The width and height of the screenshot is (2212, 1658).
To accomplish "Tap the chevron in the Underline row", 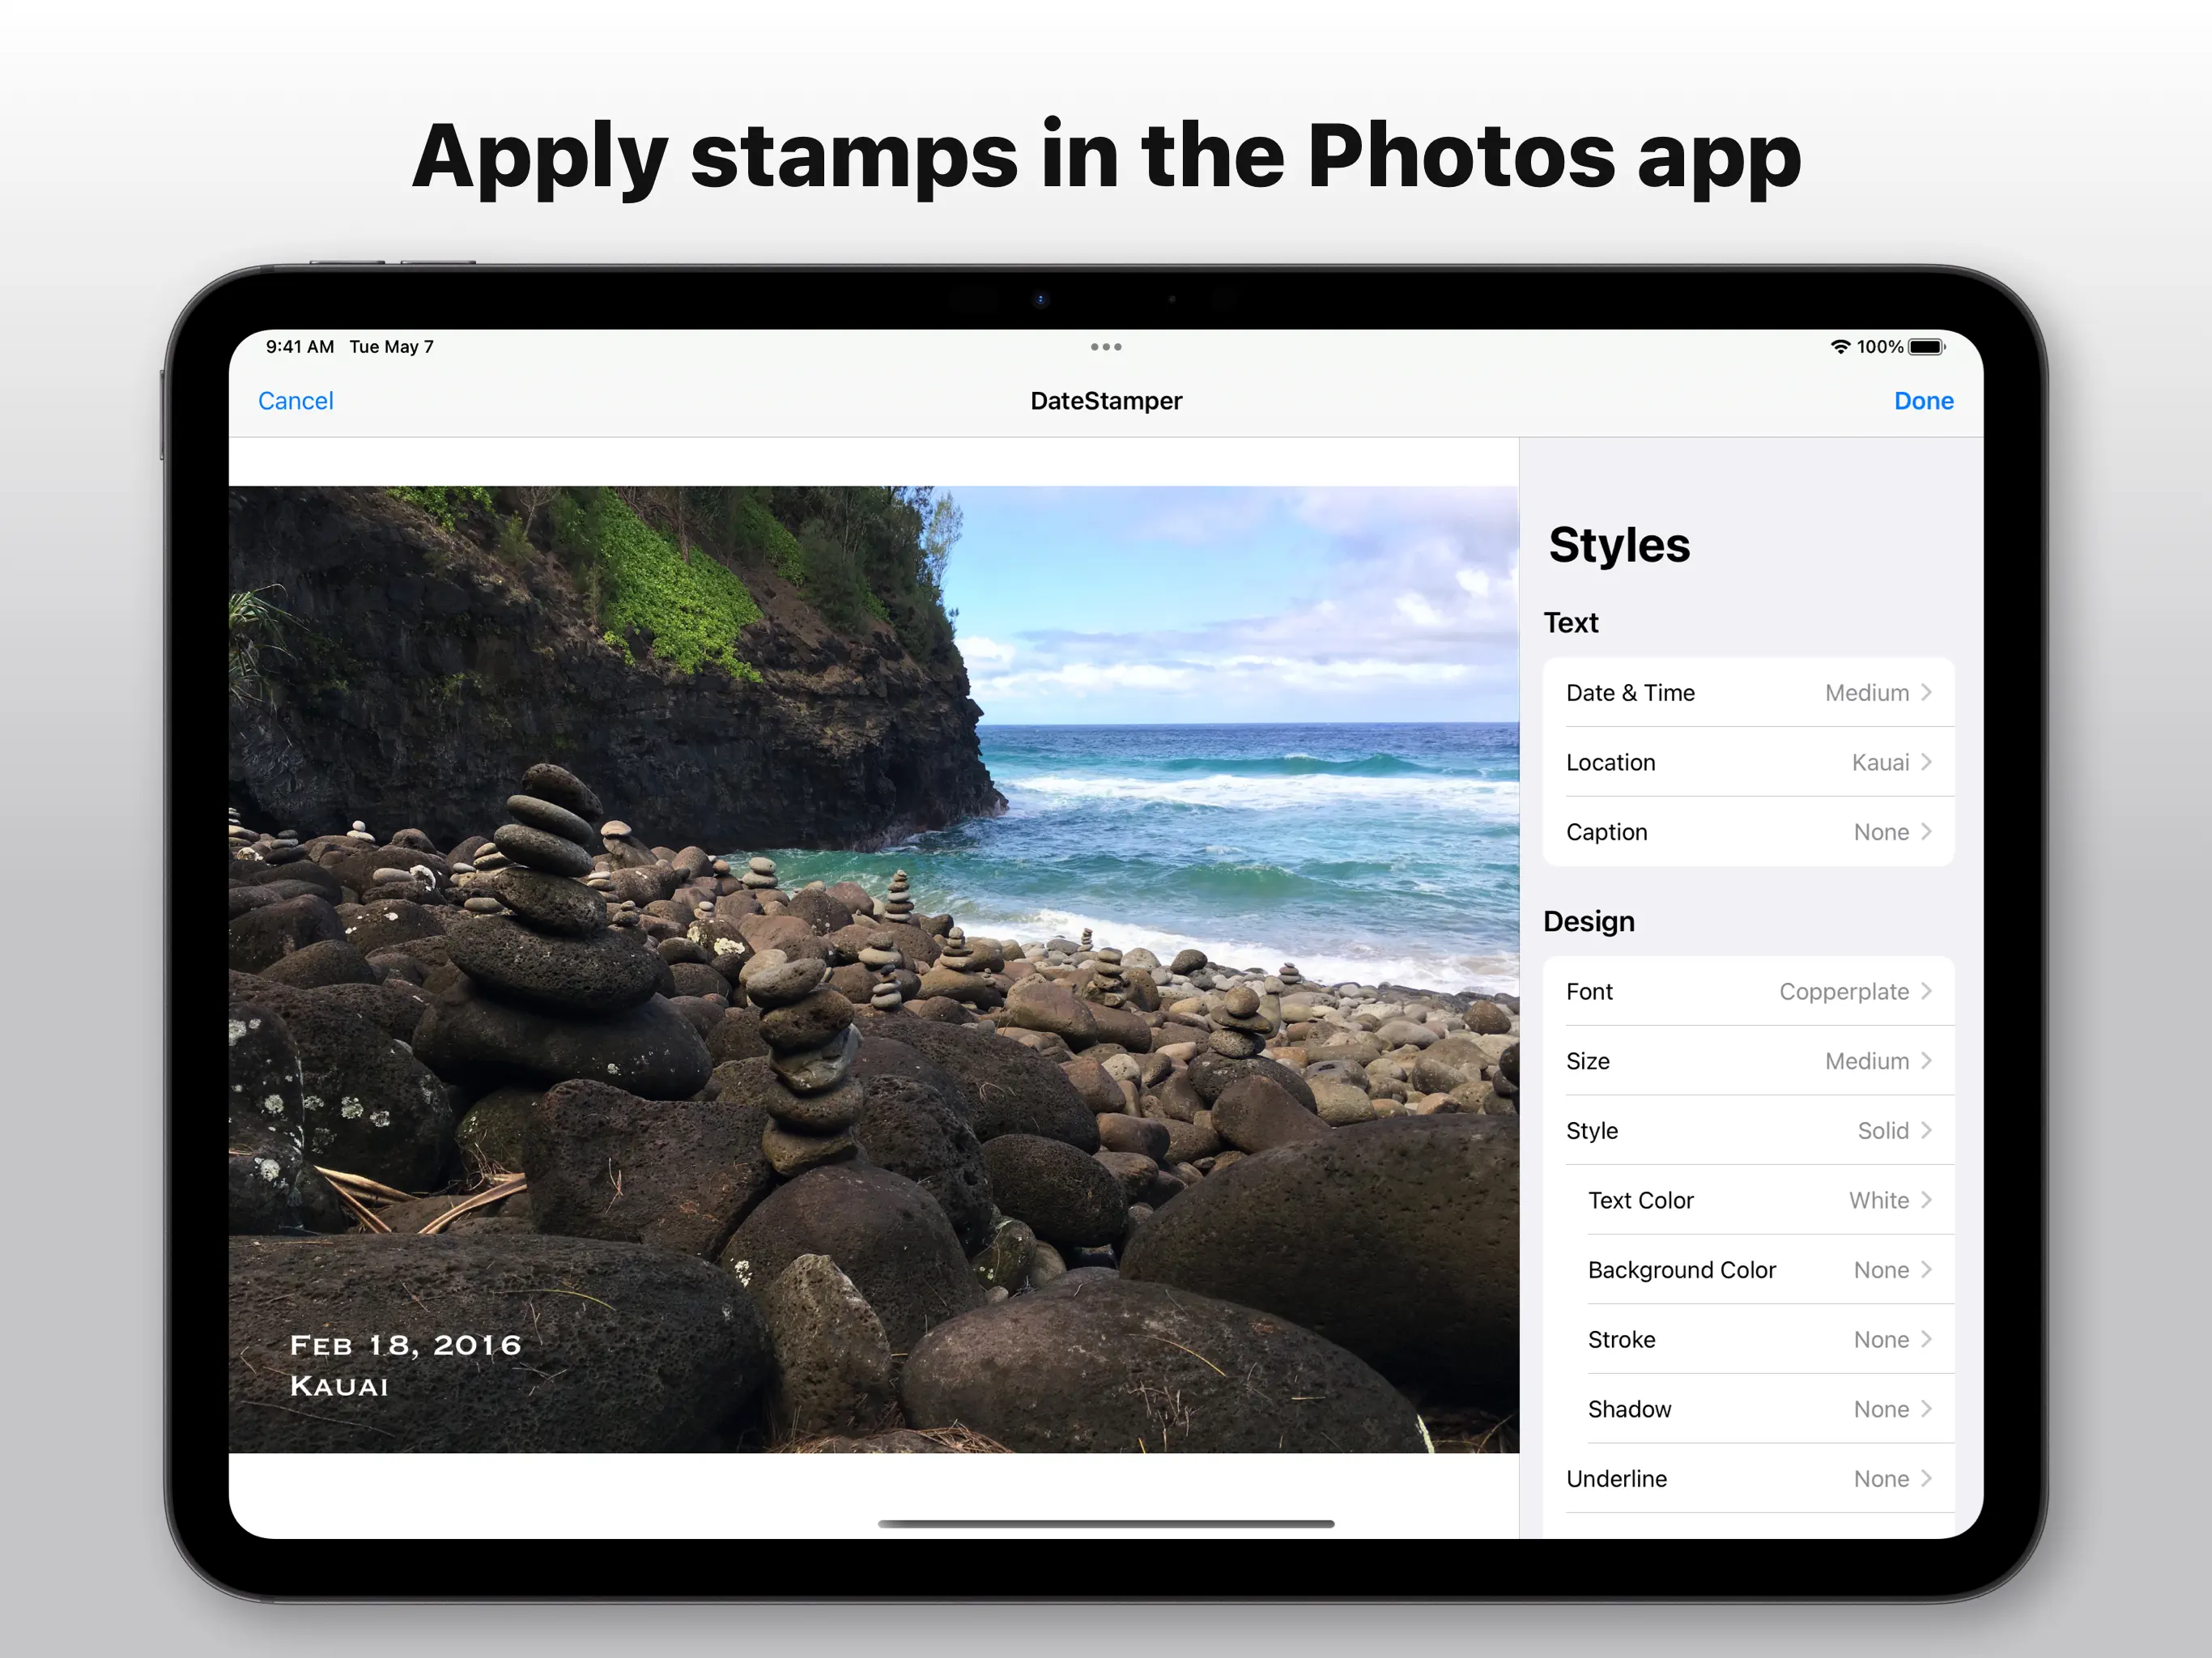I will [1926, 1478].
